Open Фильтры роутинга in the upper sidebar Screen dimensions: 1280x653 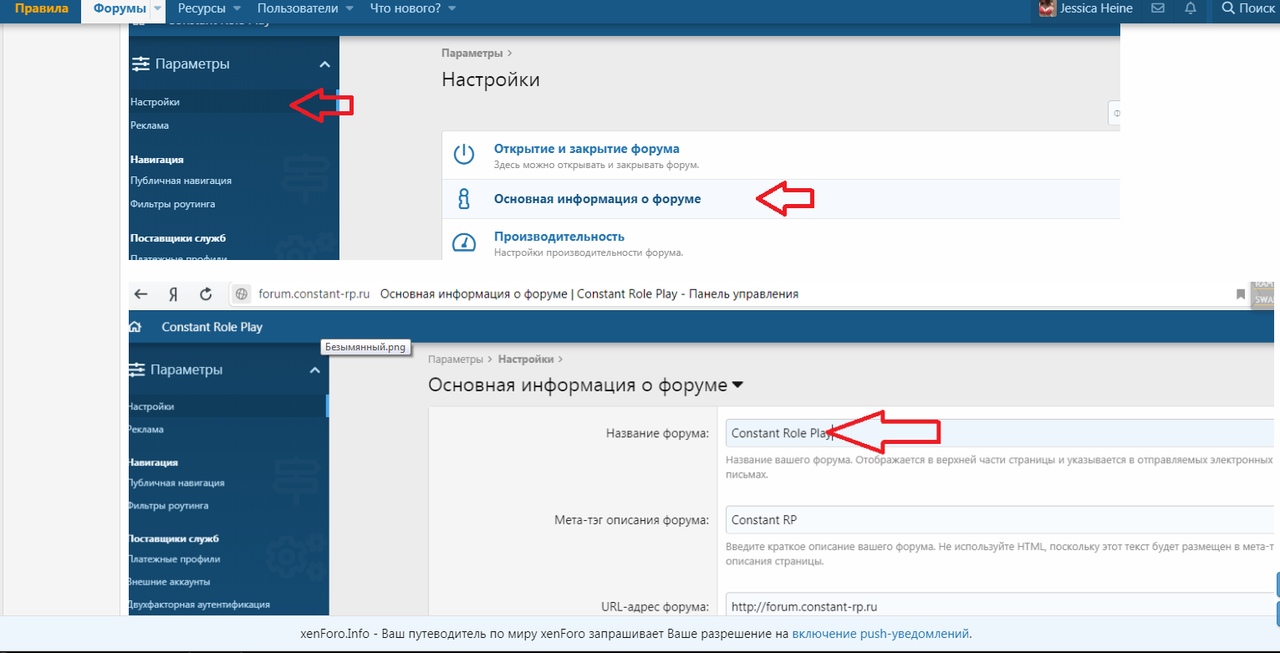coord(172,204)
